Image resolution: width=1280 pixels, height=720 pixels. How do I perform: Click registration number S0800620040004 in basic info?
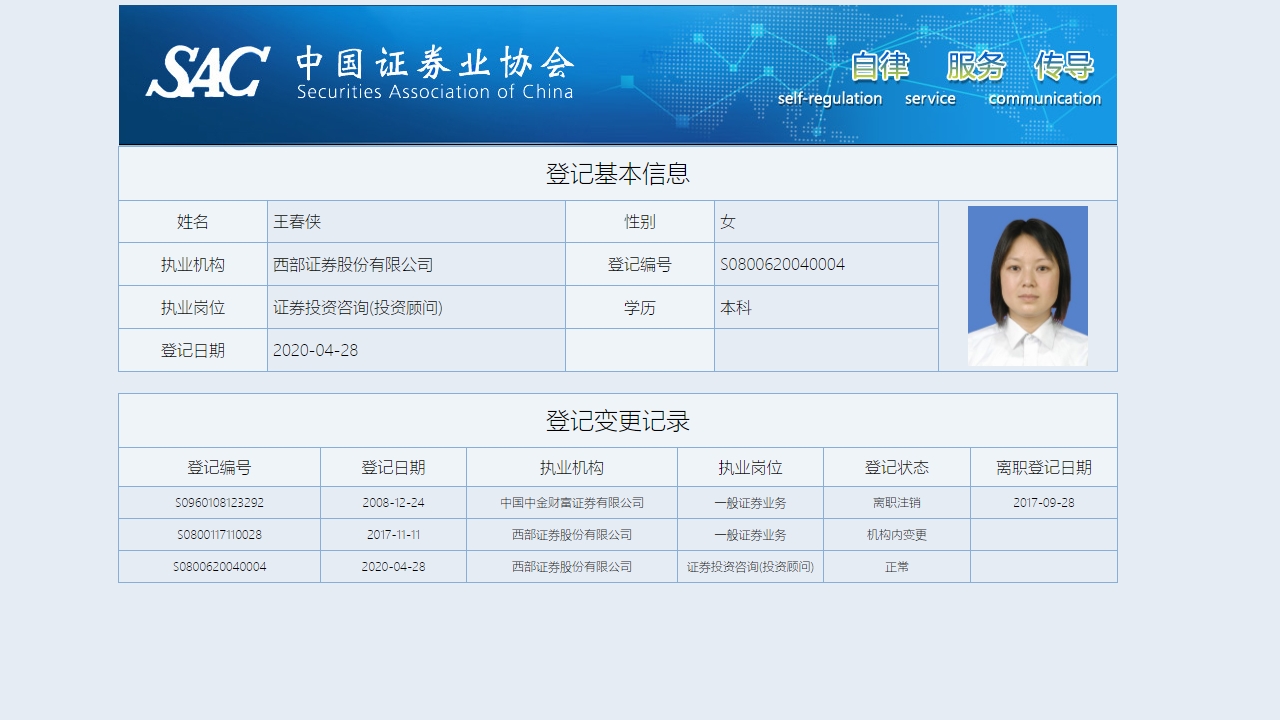click(782, 265)
